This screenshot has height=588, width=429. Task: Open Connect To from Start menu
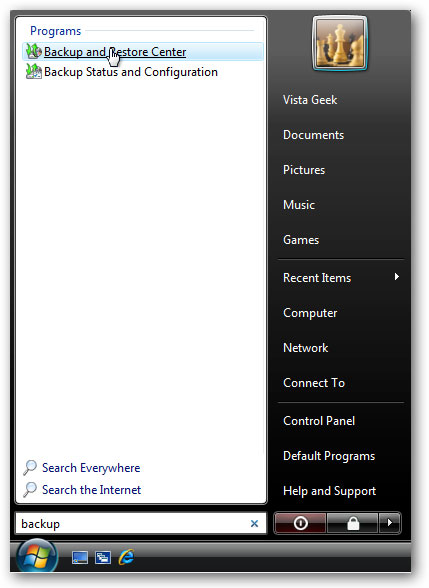pyautogui.click(x=314, y=383)
